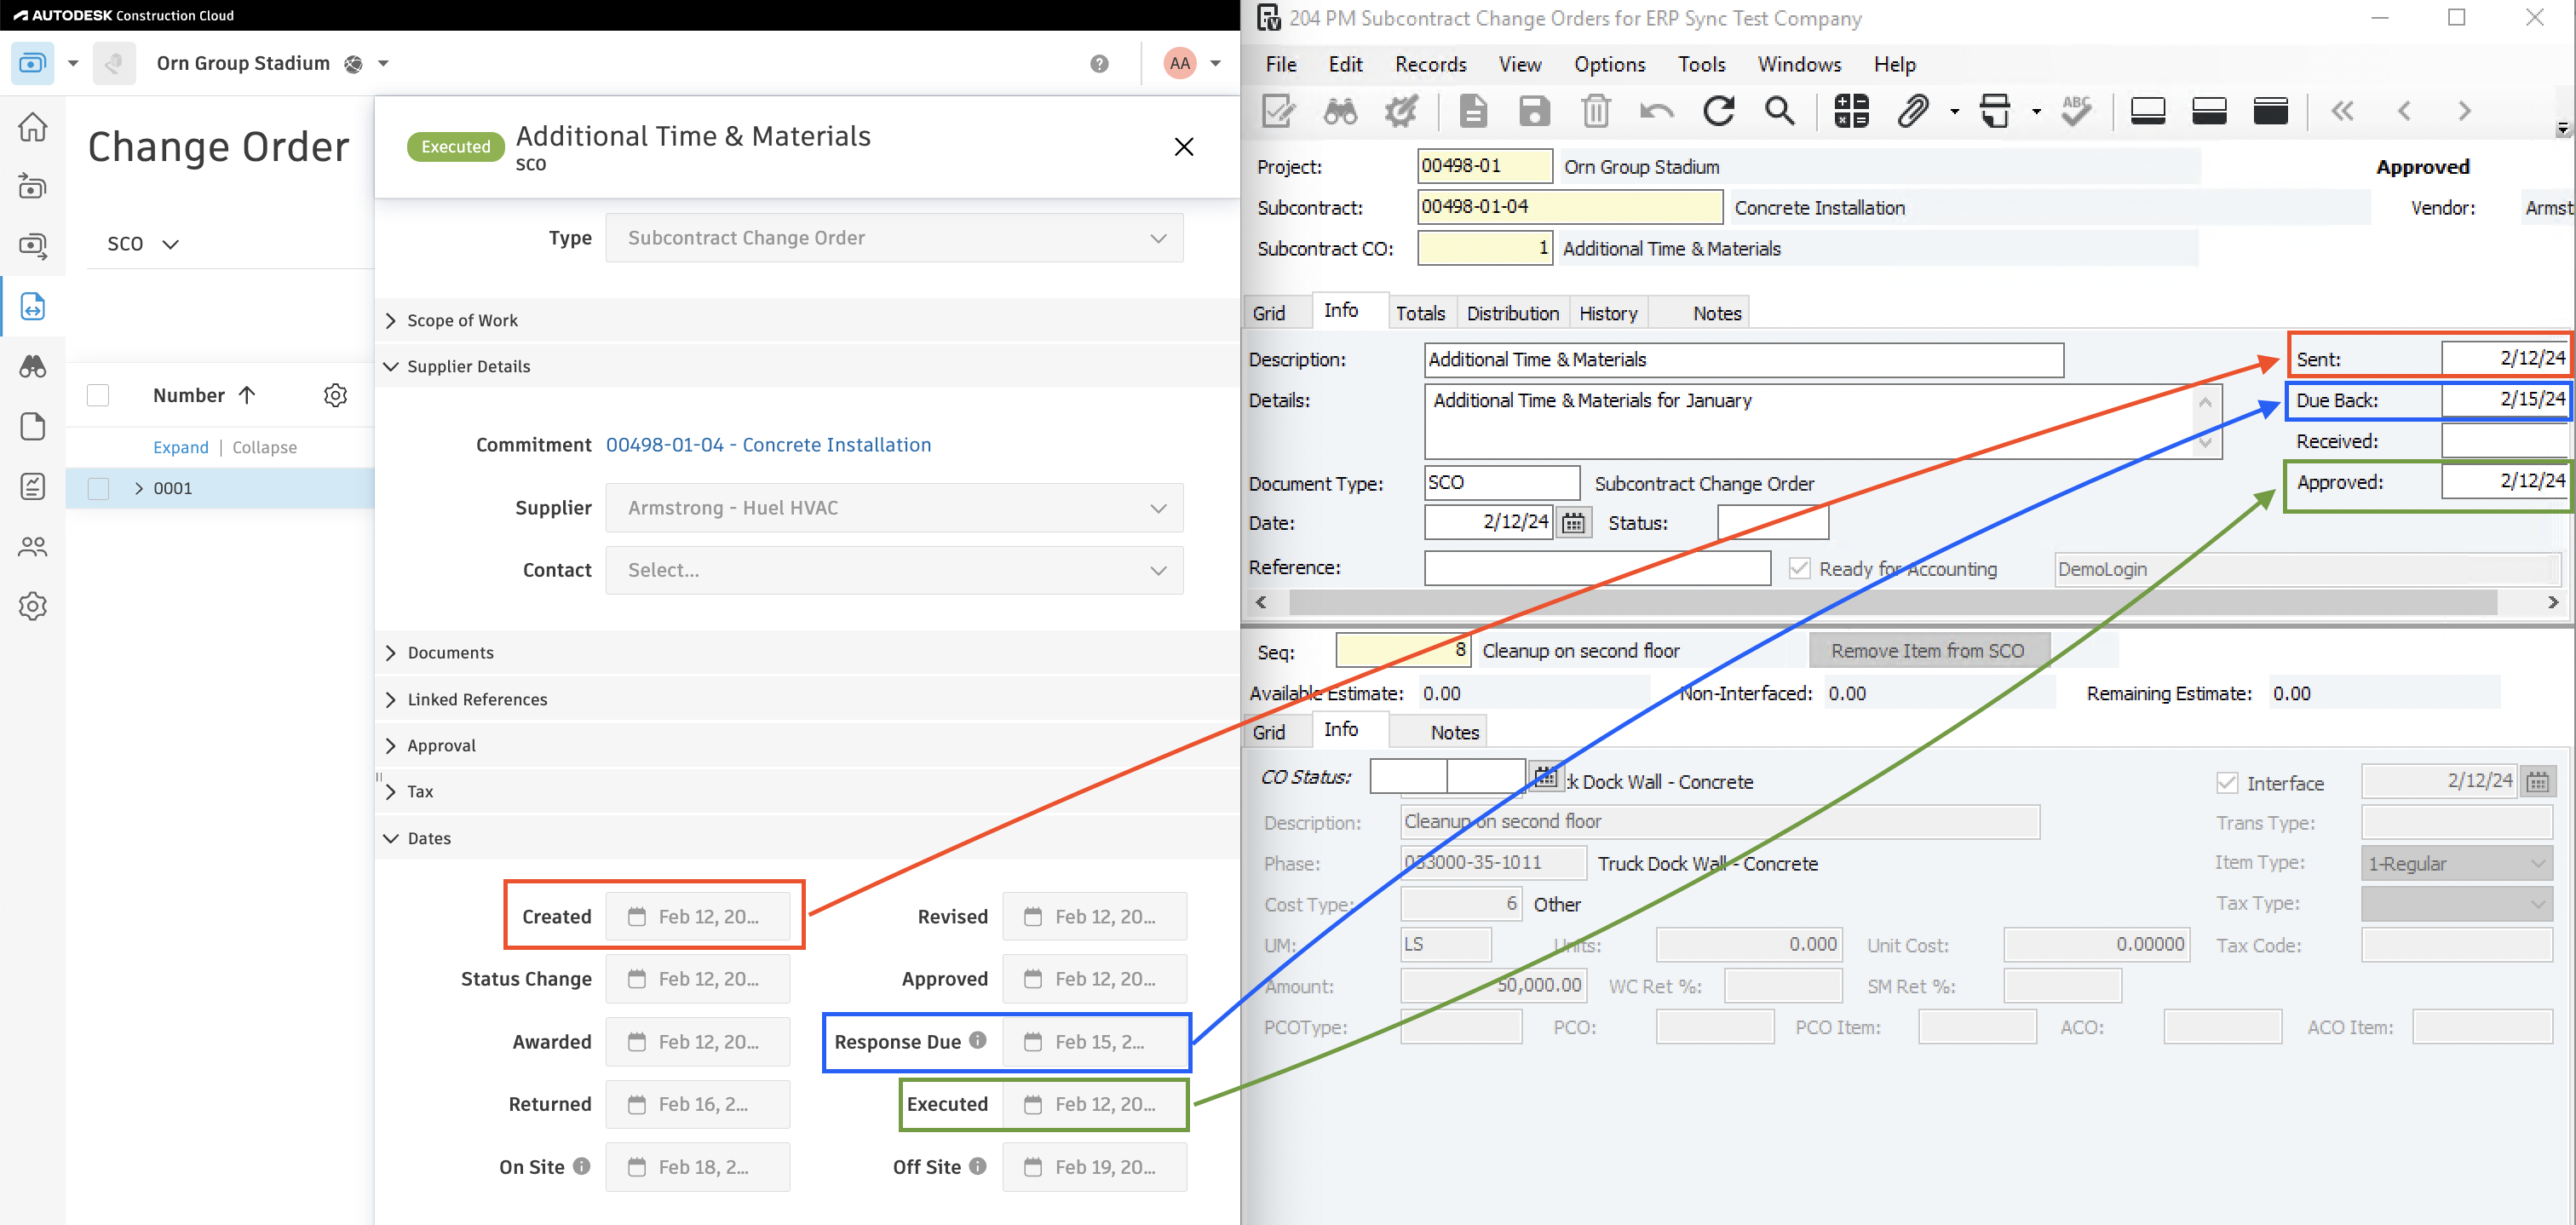Open the File menu
The image size is (2576, 1225).
tap(1281, 65)
